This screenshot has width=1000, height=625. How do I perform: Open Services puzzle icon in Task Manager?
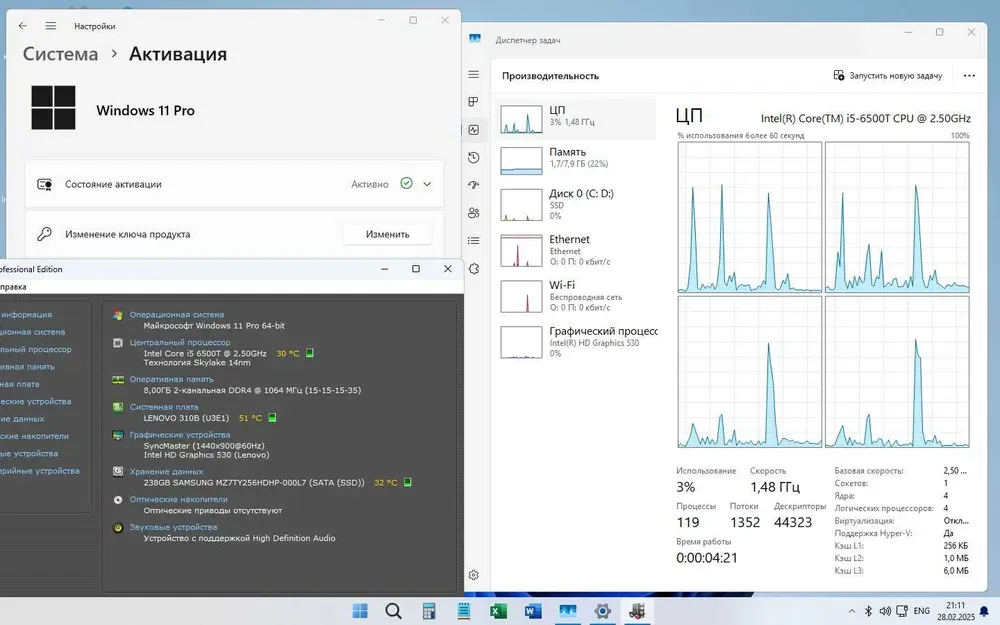coord(473,268)
